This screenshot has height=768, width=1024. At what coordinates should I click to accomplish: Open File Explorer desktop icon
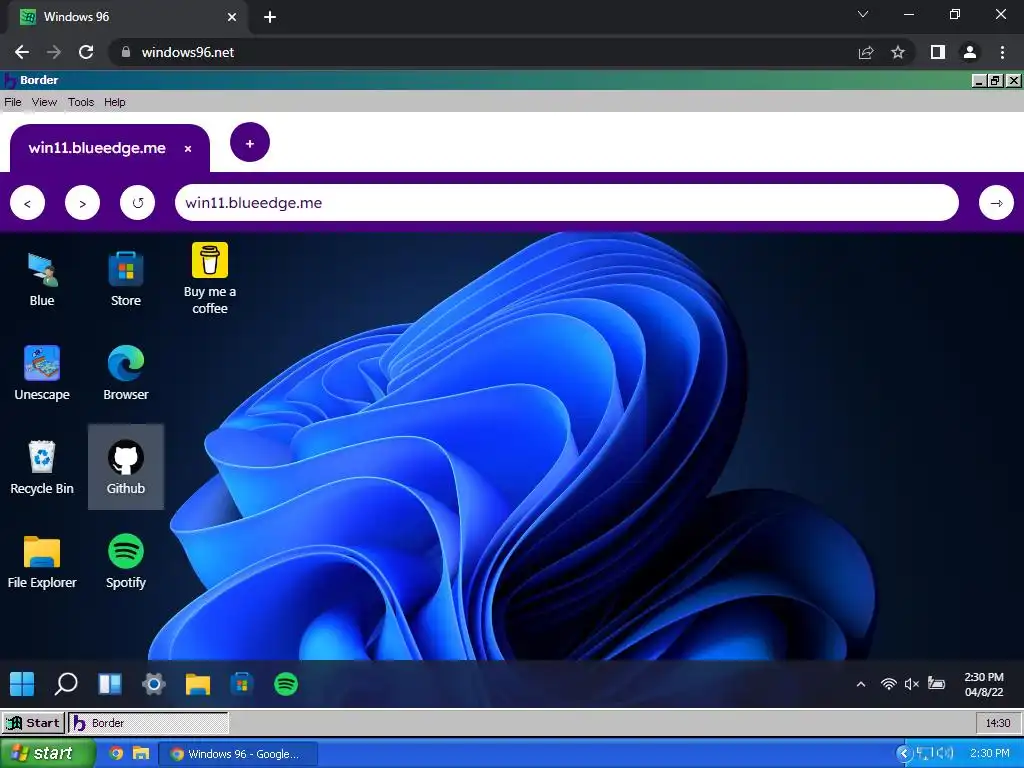[42, 562]
